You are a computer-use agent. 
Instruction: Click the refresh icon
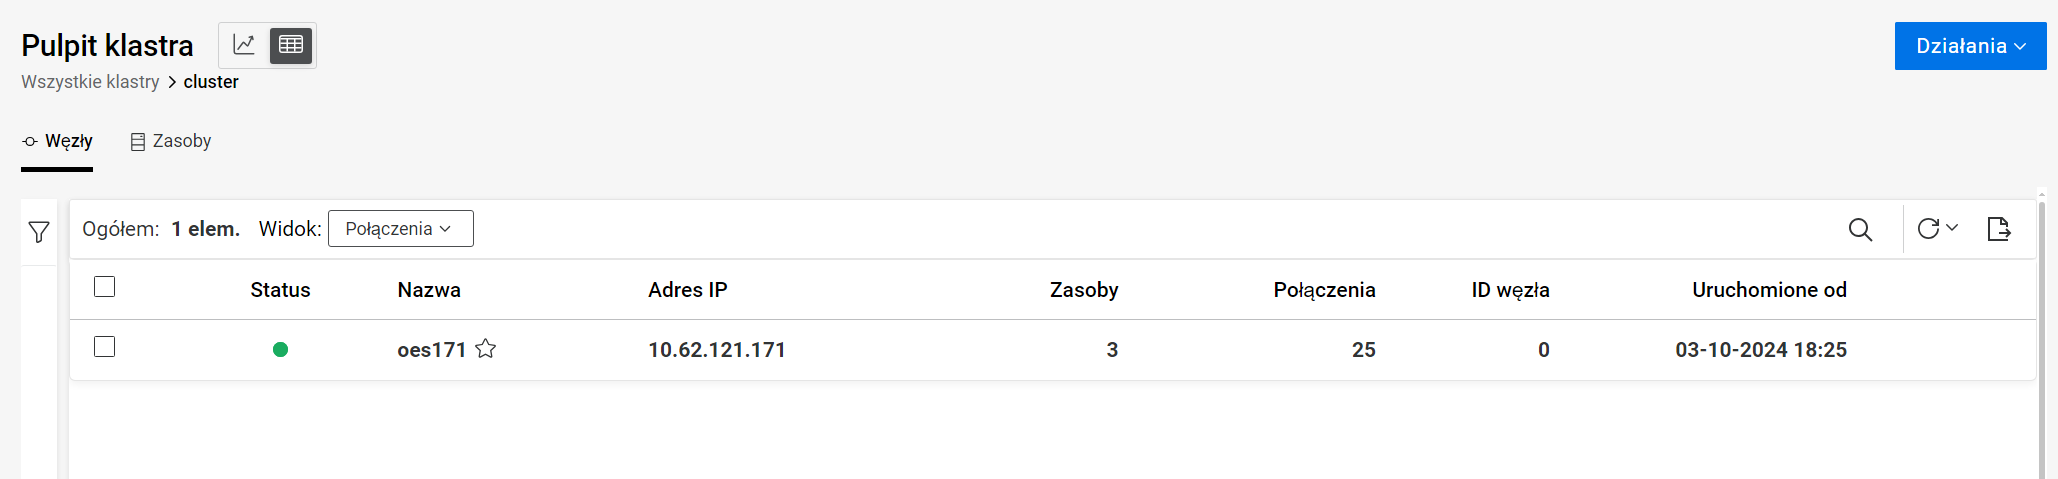(1928, 229)
